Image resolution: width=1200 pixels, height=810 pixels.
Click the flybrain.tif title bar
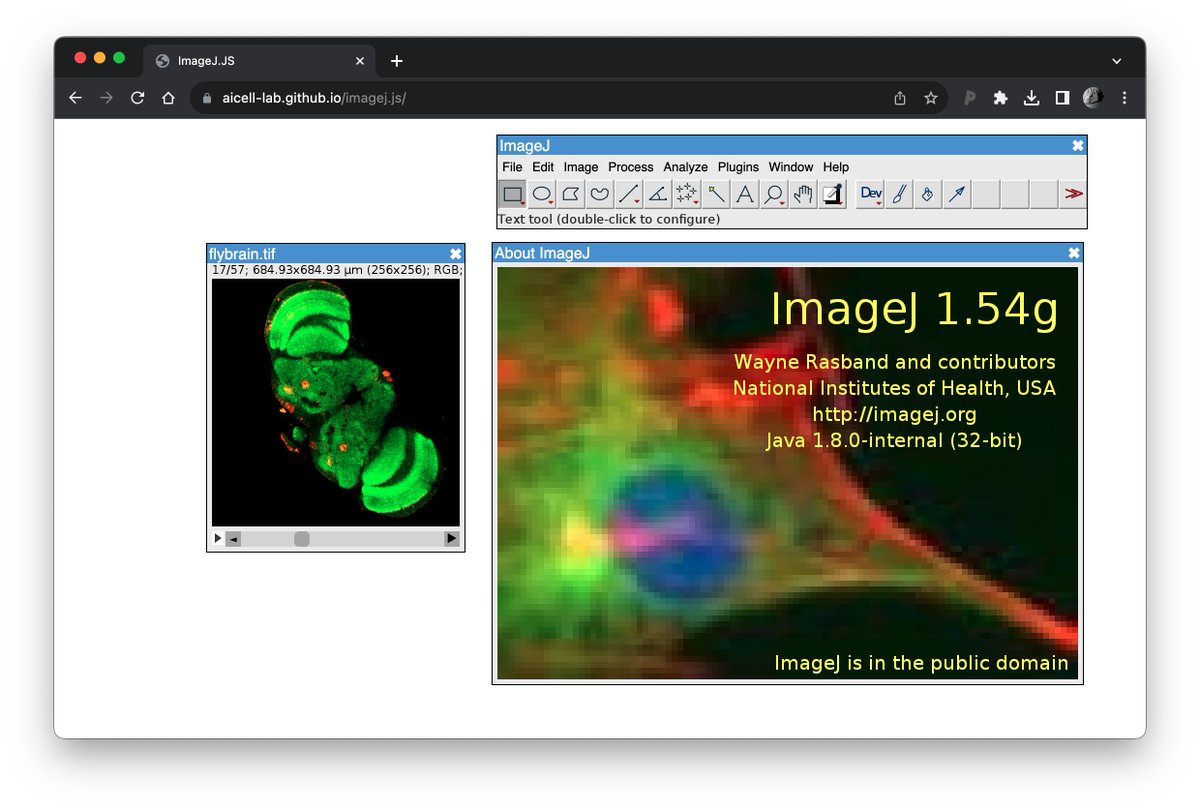pos(336,254)
